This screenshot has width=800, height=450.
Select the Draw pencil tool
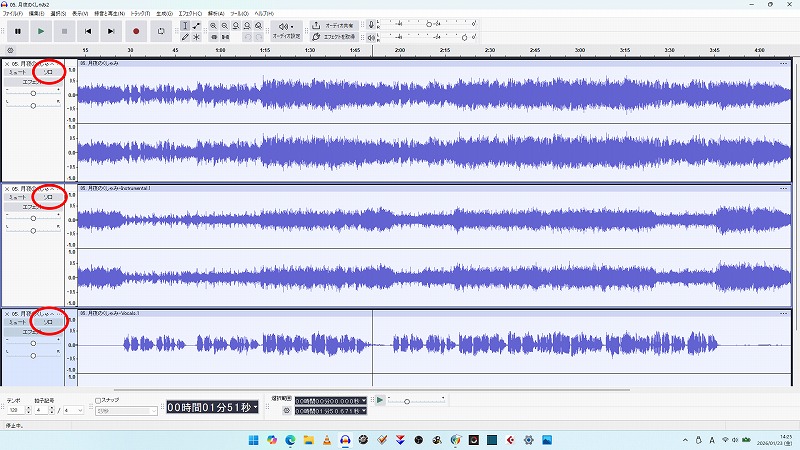tap(185, 37)
